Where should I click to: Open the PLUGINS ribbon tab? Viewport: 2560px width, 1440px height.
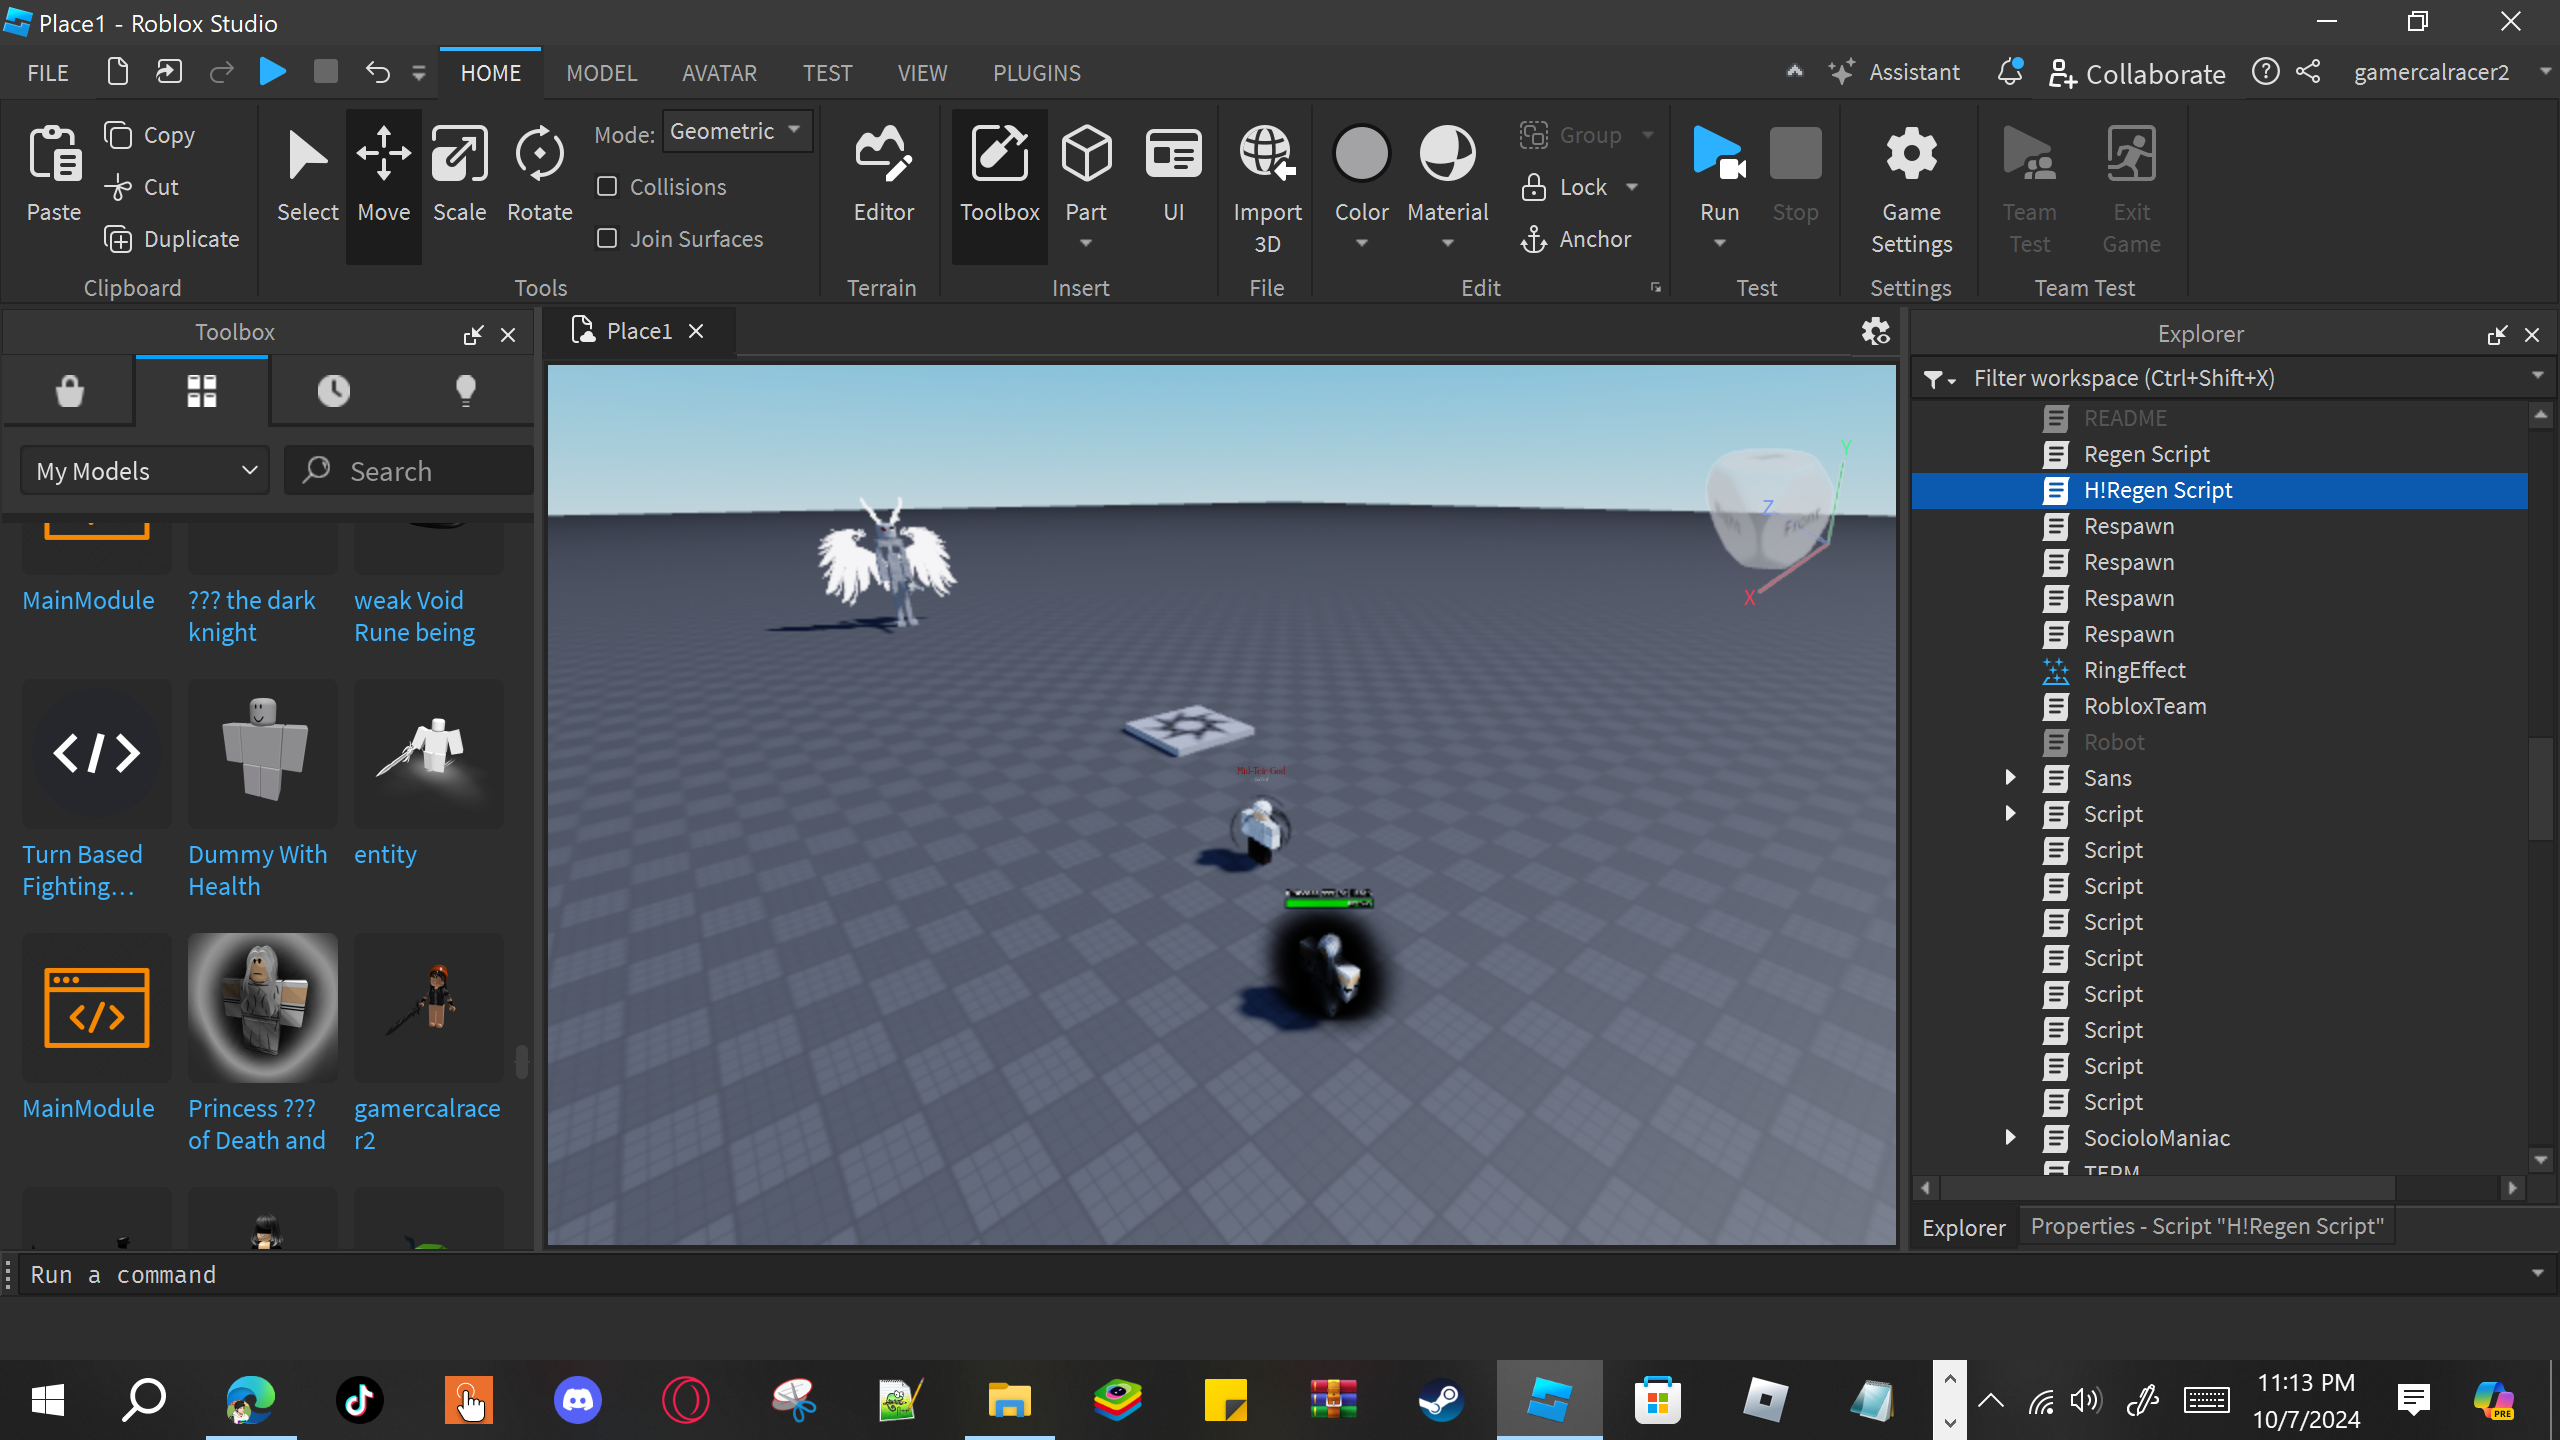point(1036,73)
